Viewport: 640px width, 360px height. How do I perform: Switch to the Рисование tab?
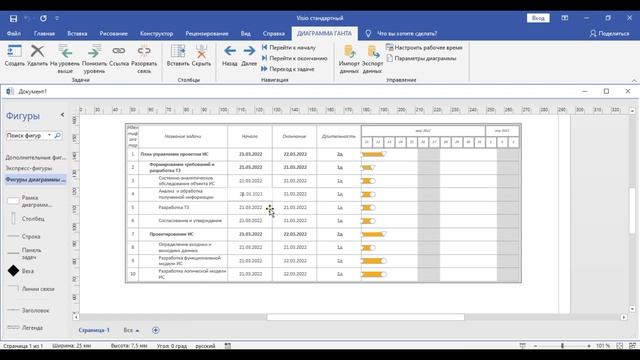click(x=113, y=33)
